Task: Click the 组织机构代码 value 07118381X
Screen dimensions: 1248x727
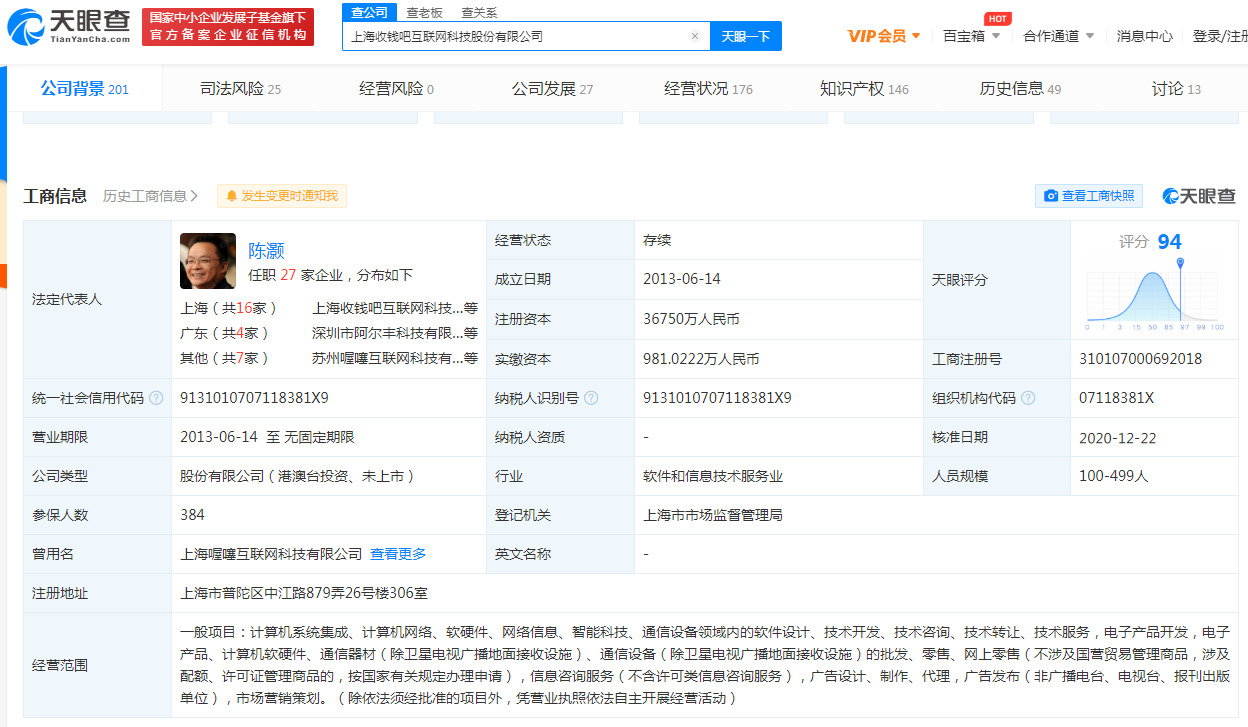Action: click(1116, 398)
